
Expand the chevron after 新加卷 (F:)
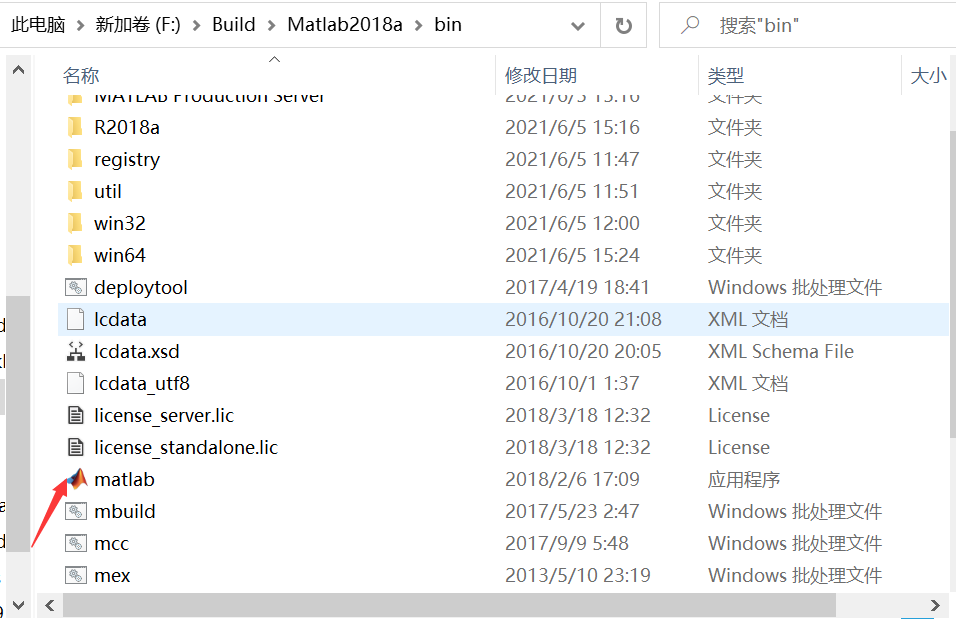(x=196, y=26)
